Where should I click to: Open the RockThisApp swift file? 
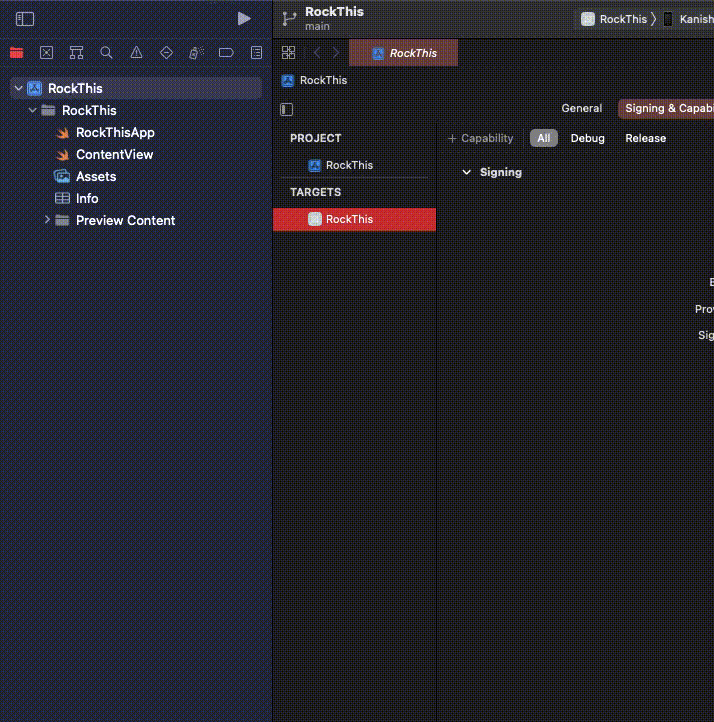click(104, 133)
